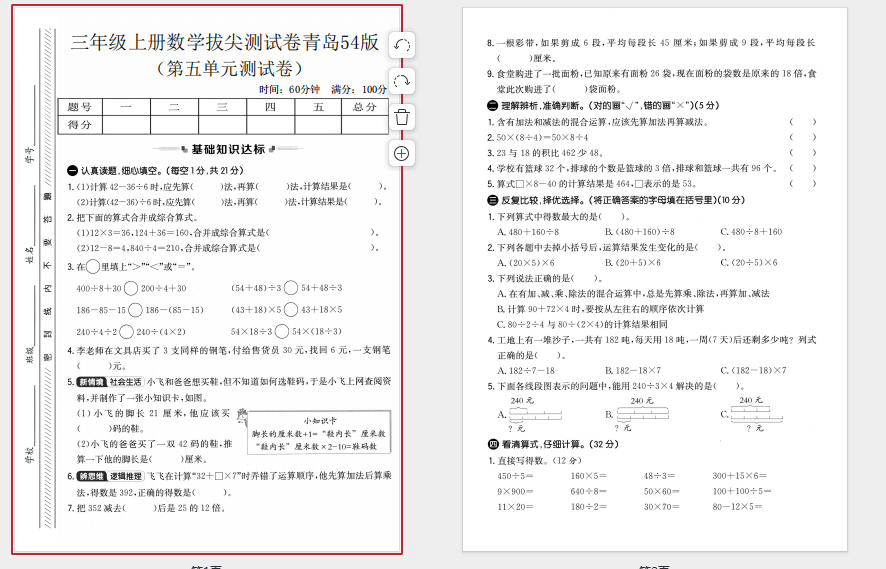Image resolution: width=886 pixels, height=569 pixels.
Task: Delete page 1 using trash icon
Action: coord(401,117)
